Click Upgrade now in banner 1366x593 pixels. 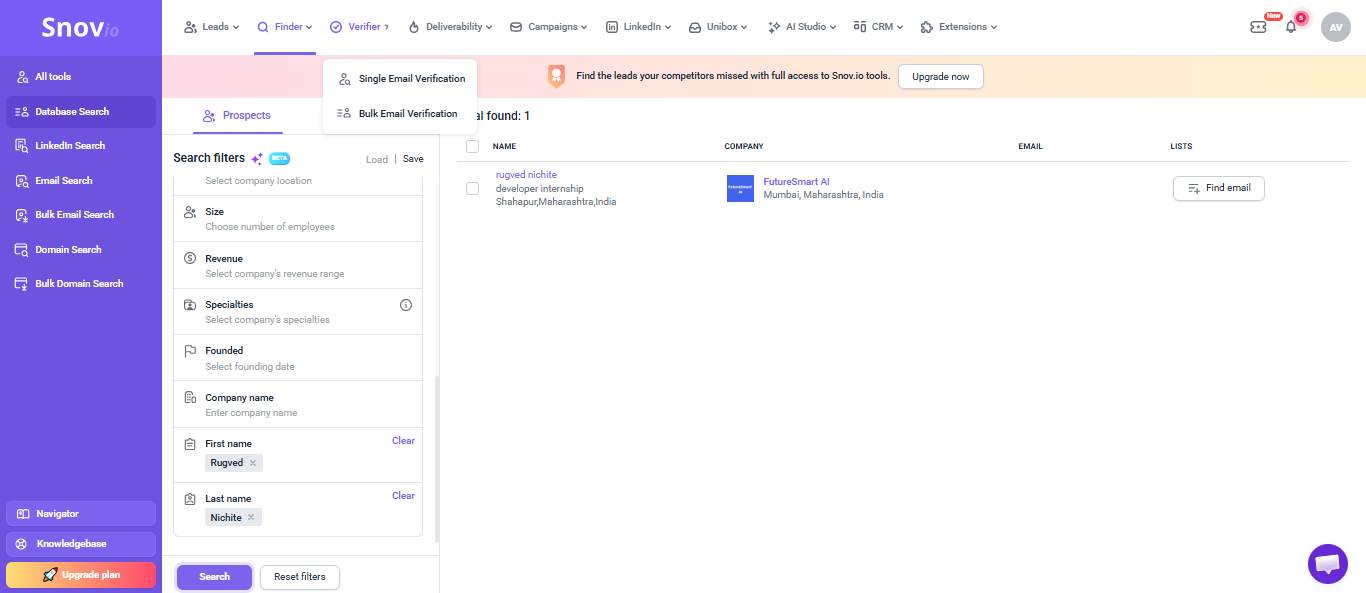click(x=940, y=77)
